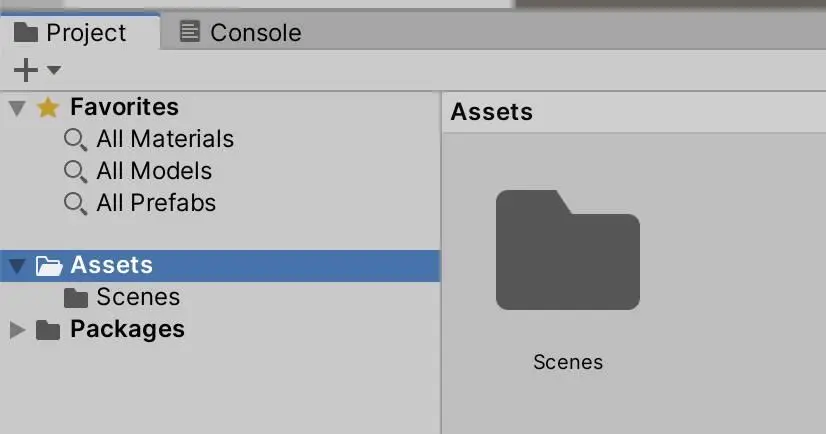Image resolution: width=826 pixels, height=434 pixels.
Task: Click the Console tab list icon
Action: point(190,31)
